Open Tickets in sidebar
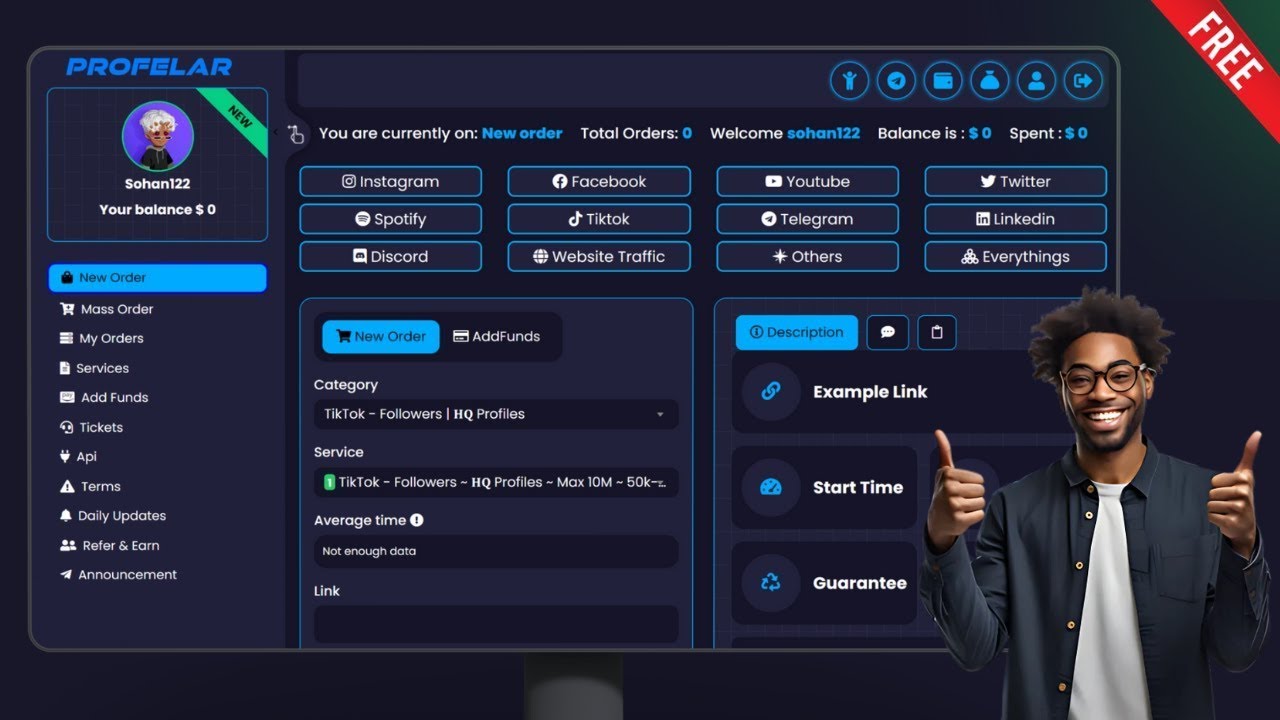The width and height of the screenshot is (1280, 720). coord(91,427)
